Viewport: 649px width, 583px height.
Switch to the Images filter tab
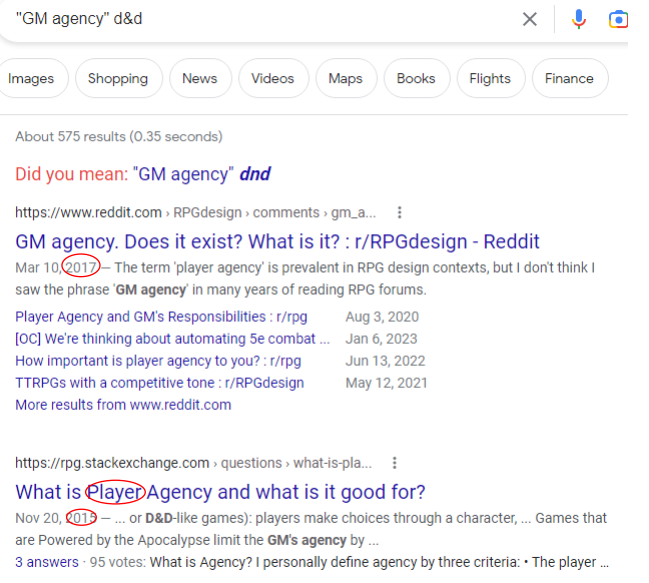click(x=34, y=79)
